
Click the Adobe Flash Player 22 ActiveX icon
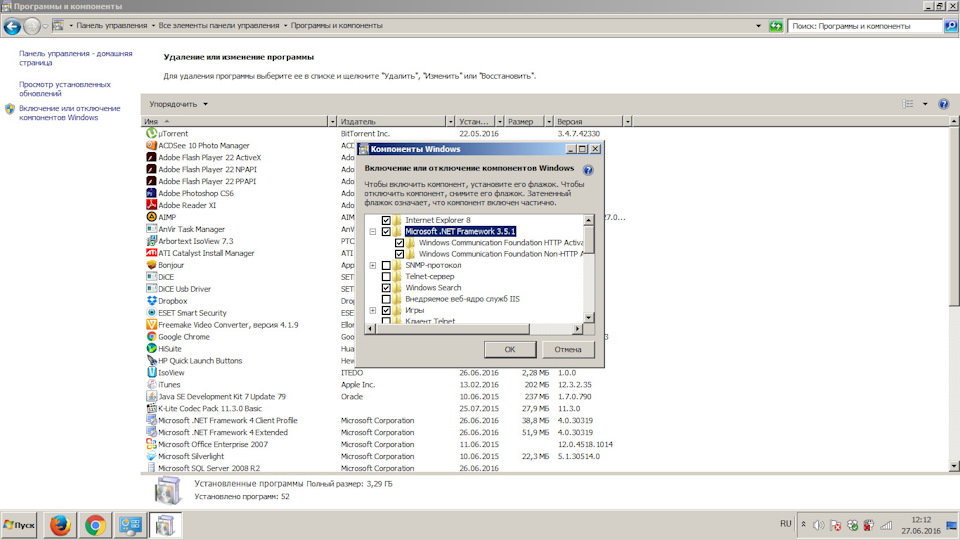151,157
